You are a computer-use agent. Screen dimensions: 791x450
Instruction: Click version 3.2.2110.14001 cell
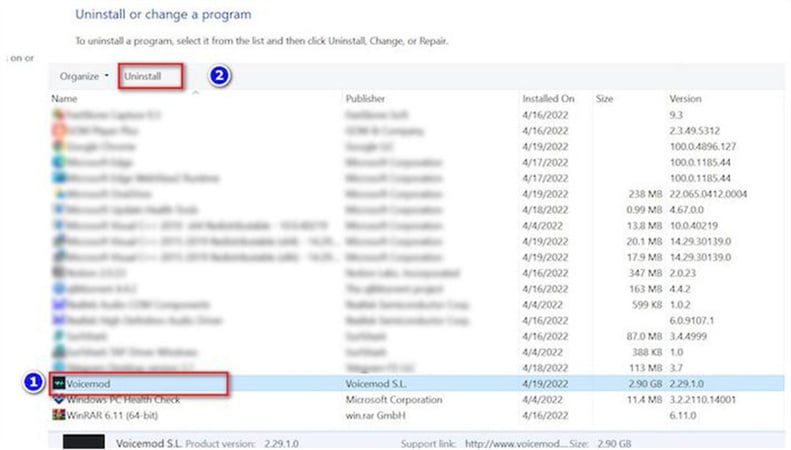705,400
